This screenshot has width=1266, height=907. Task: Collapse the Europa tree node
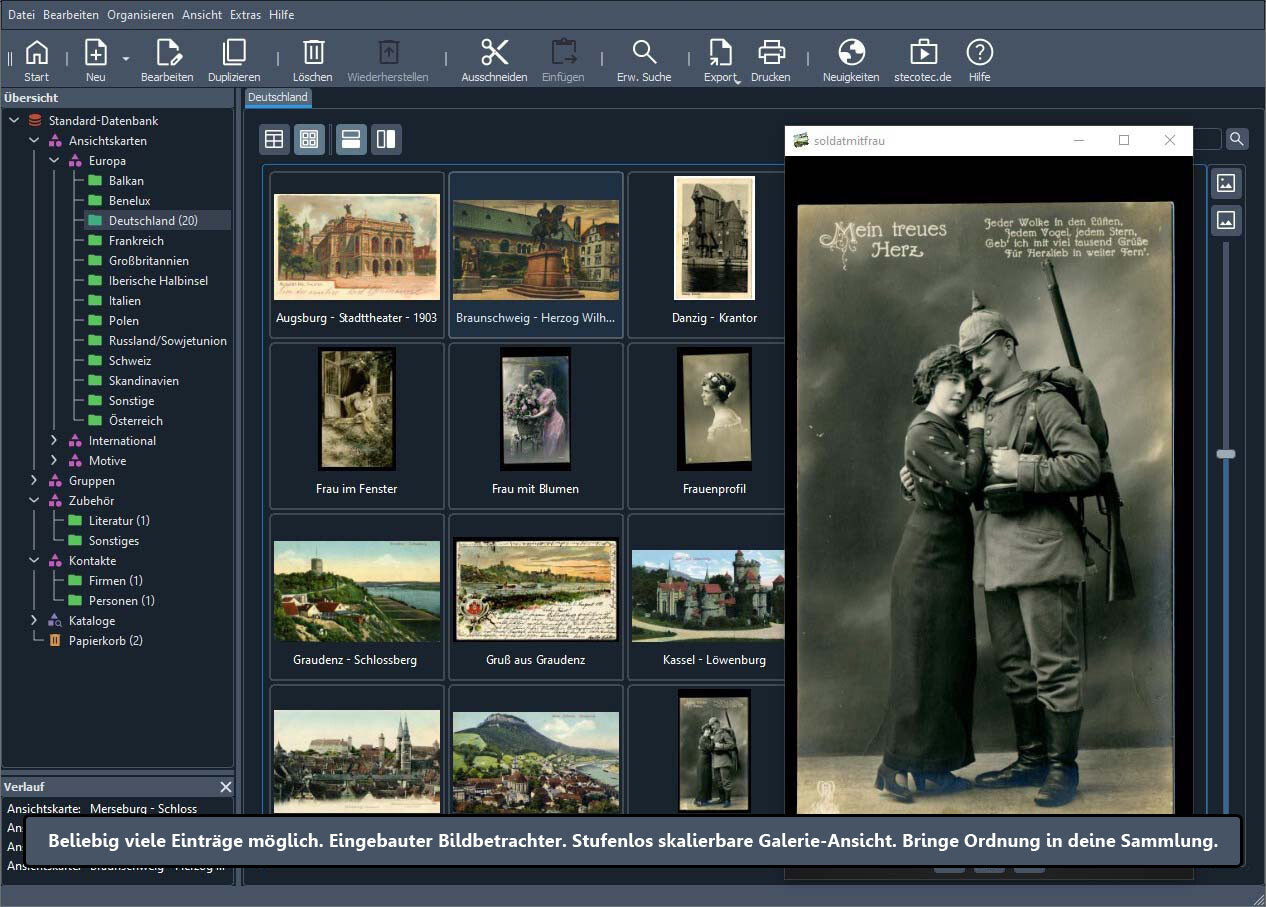pos(54,161)
